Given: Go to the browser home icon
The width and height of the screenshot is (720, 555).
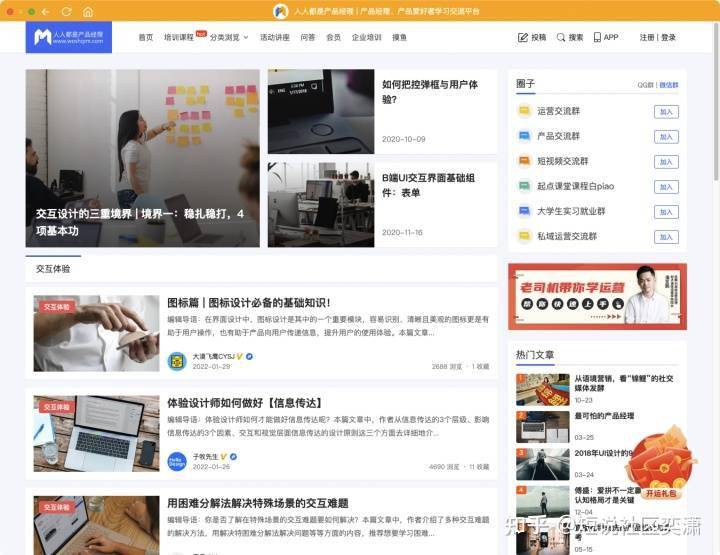Looking at the screenshot, I should pos(88,11).
